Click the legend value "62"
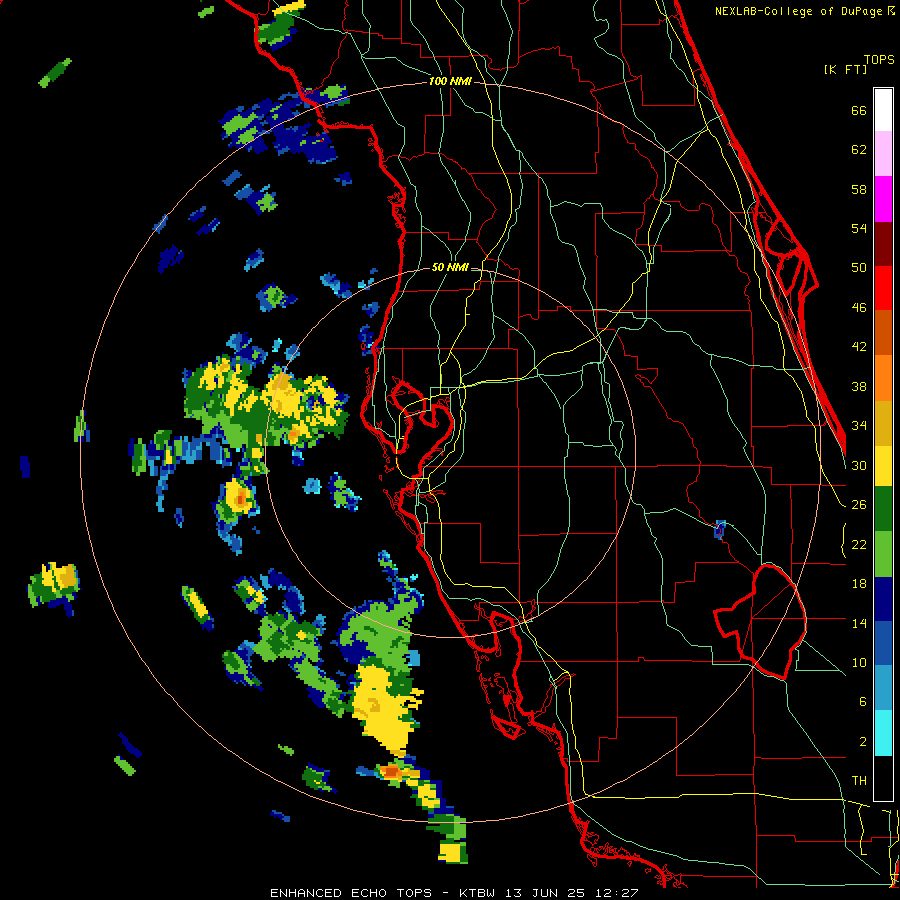Screen dimensions: 900x900 pyautogui.click(x=859, y=150)
